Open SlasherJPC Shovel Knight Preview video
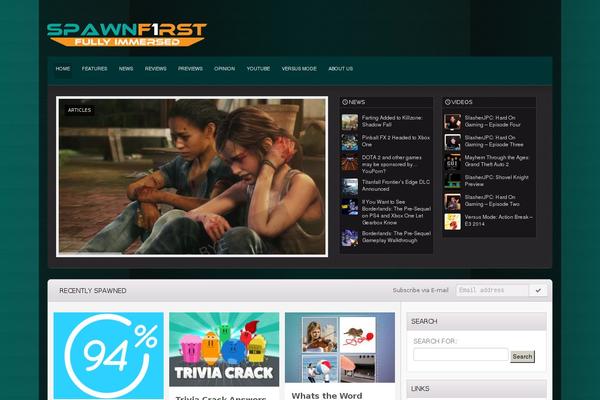The width and height of the screenshot is (600, 400). (x=496, y=181)
